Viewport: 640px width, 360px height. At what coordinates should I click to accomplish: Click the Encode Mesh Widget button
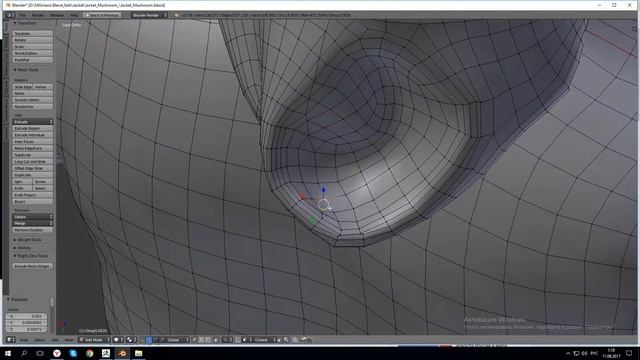pyautogui.click(x=32, y=266)
